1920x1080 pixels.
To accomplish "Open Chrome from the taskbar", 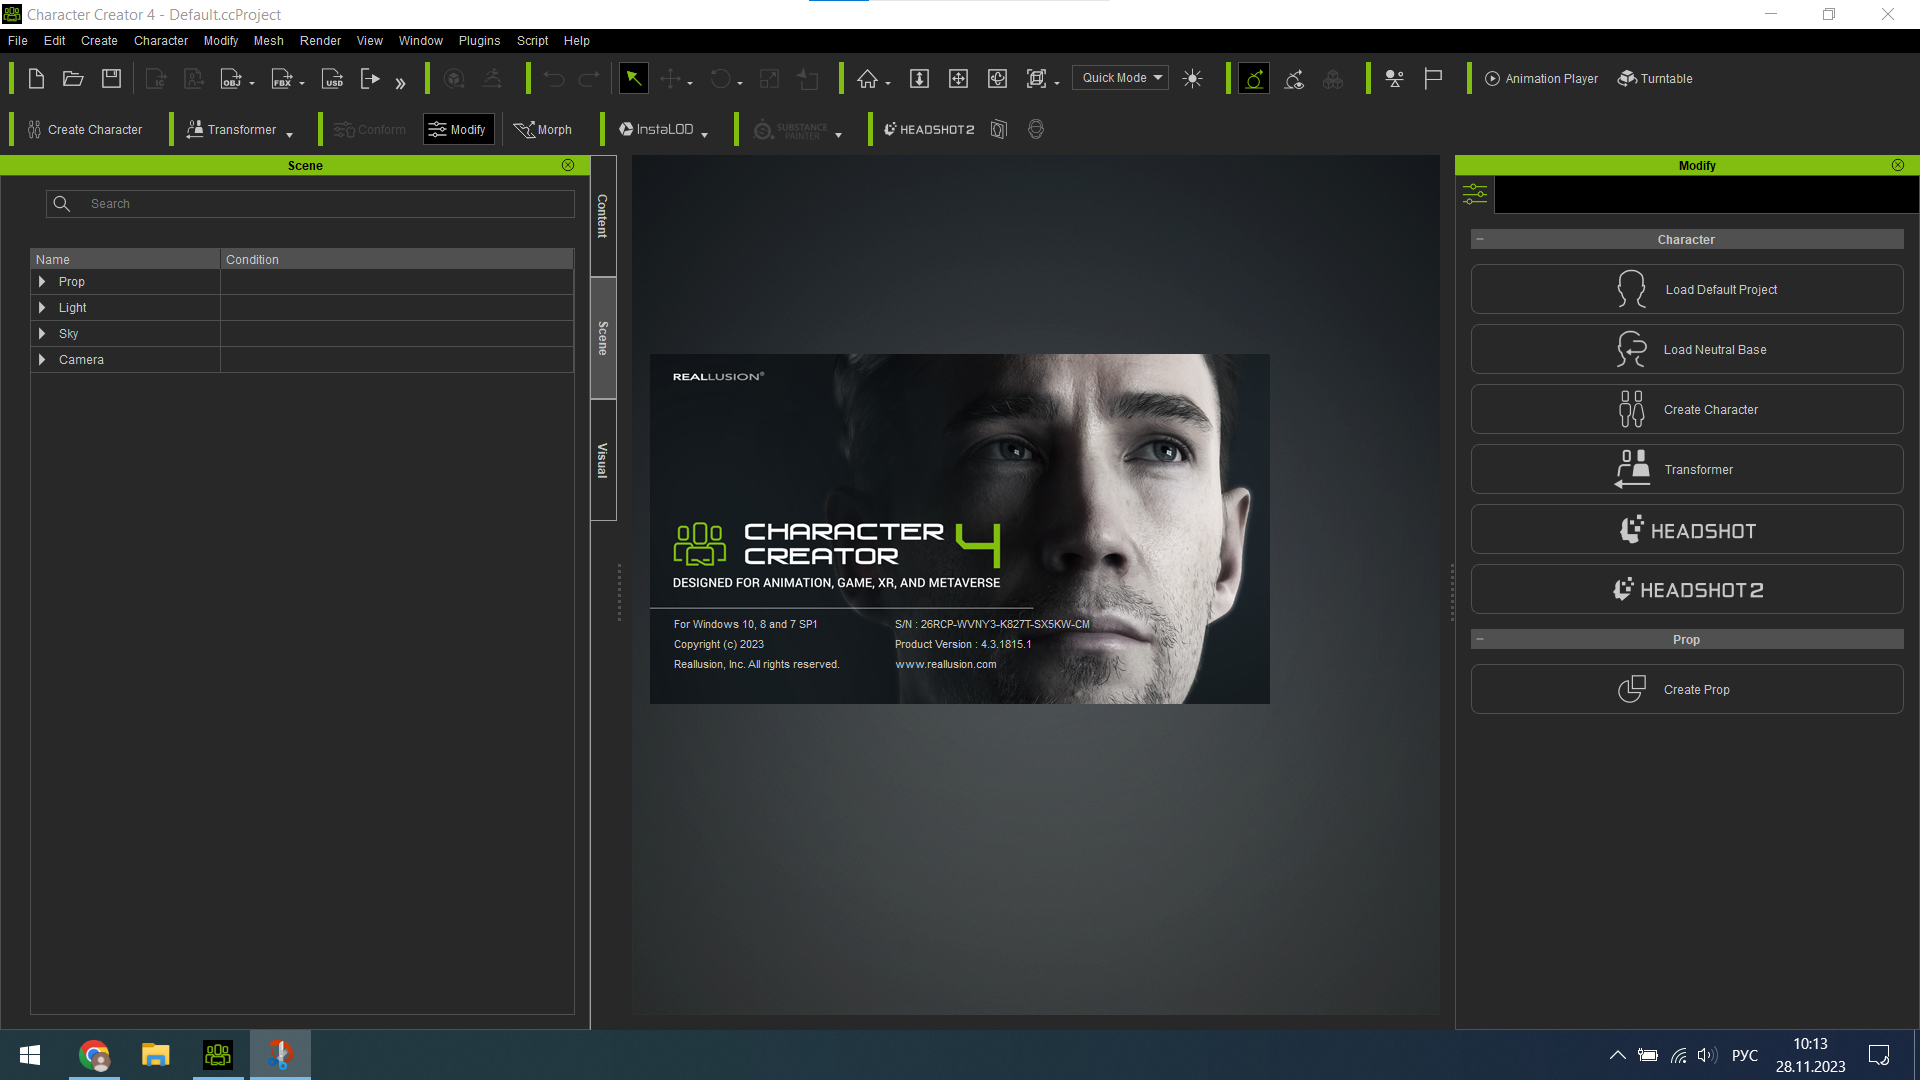I will [x=94, y=1055].
